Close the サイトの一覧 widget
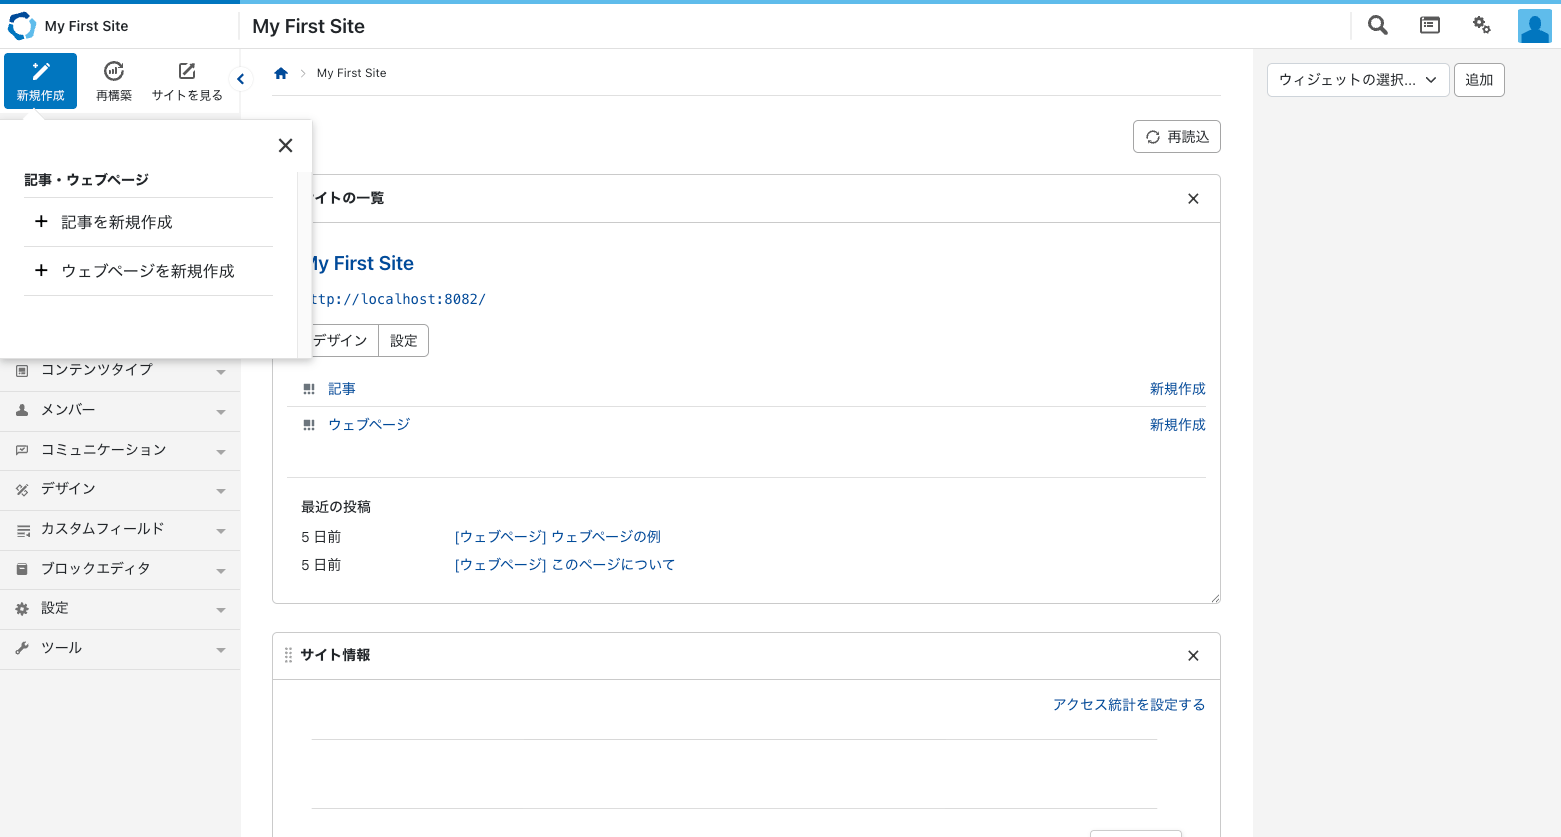This screenshot has height=837, width=1561. click(1193, 199)
